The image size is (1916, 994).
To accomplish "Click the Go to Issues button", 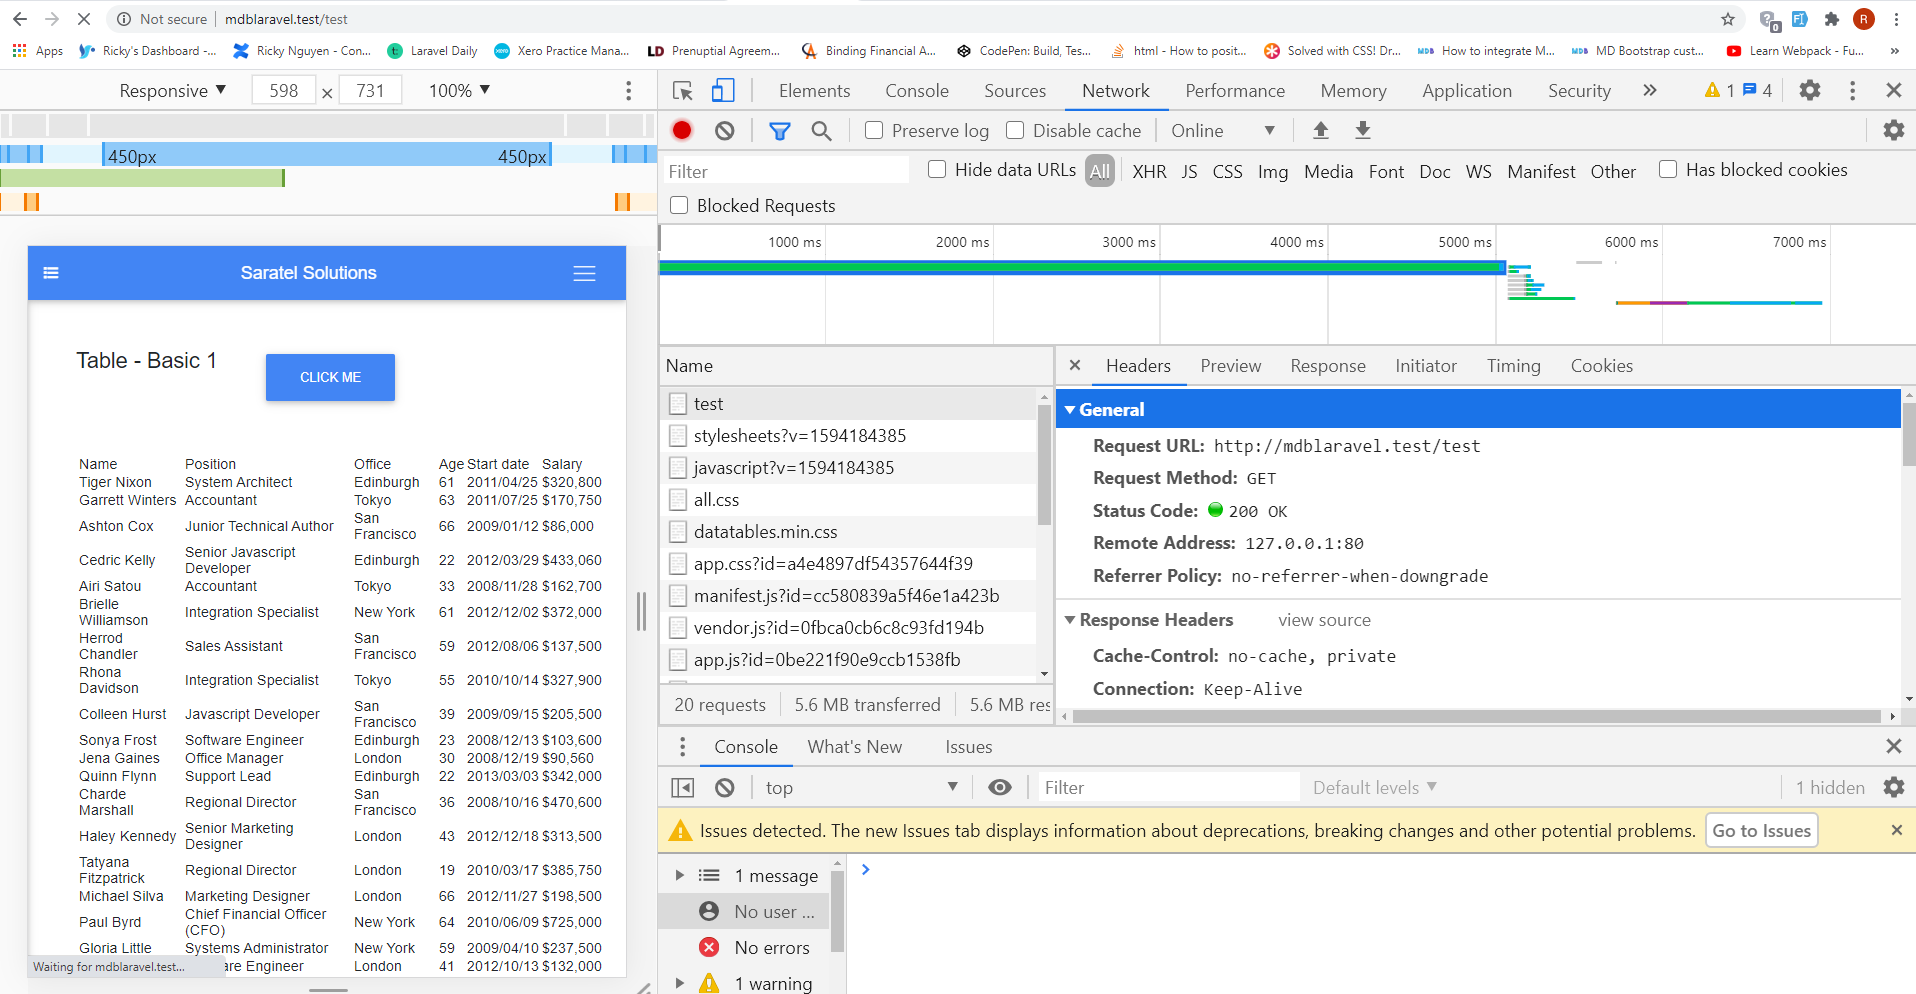I will (1761, 830).
